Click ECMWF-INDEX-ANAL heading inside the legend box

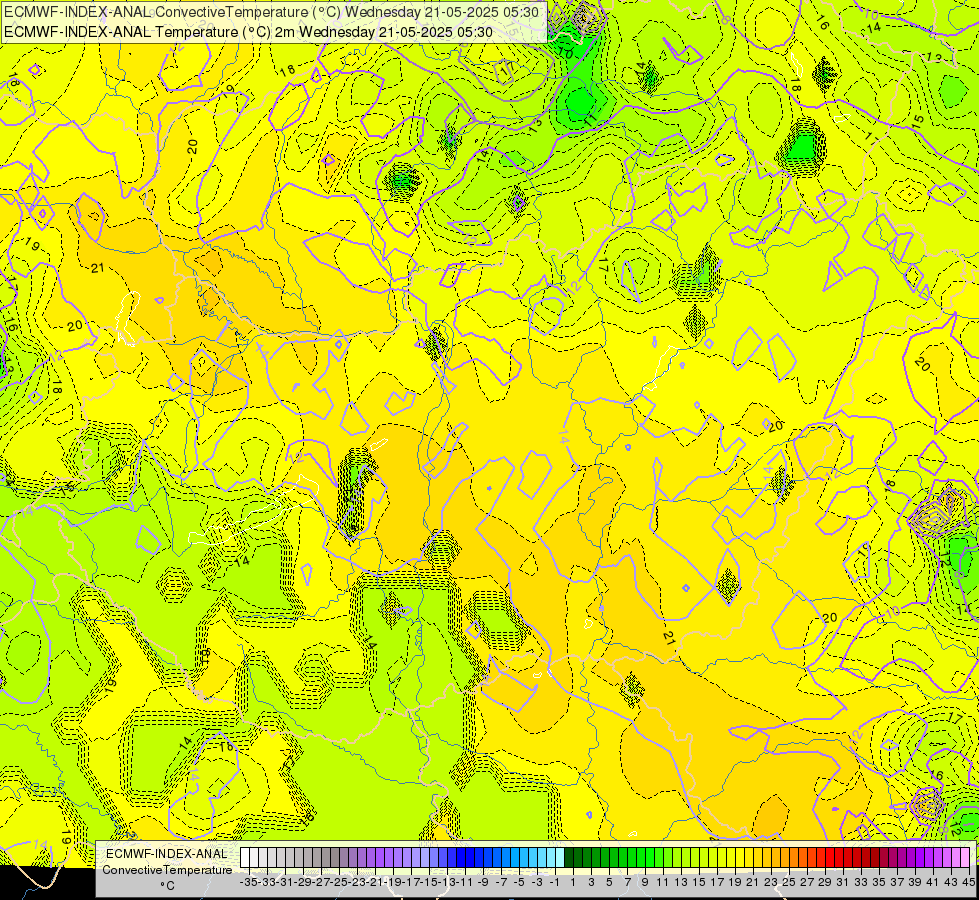(x=167, y=854)
